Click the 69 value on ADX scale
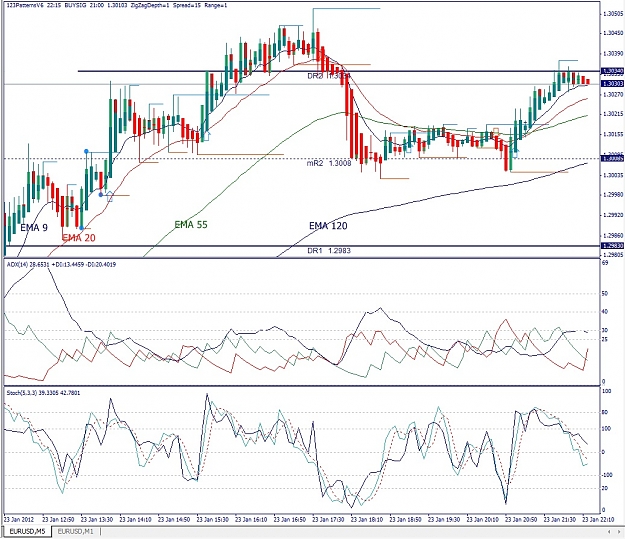625x539 pixels. [605, 263]
